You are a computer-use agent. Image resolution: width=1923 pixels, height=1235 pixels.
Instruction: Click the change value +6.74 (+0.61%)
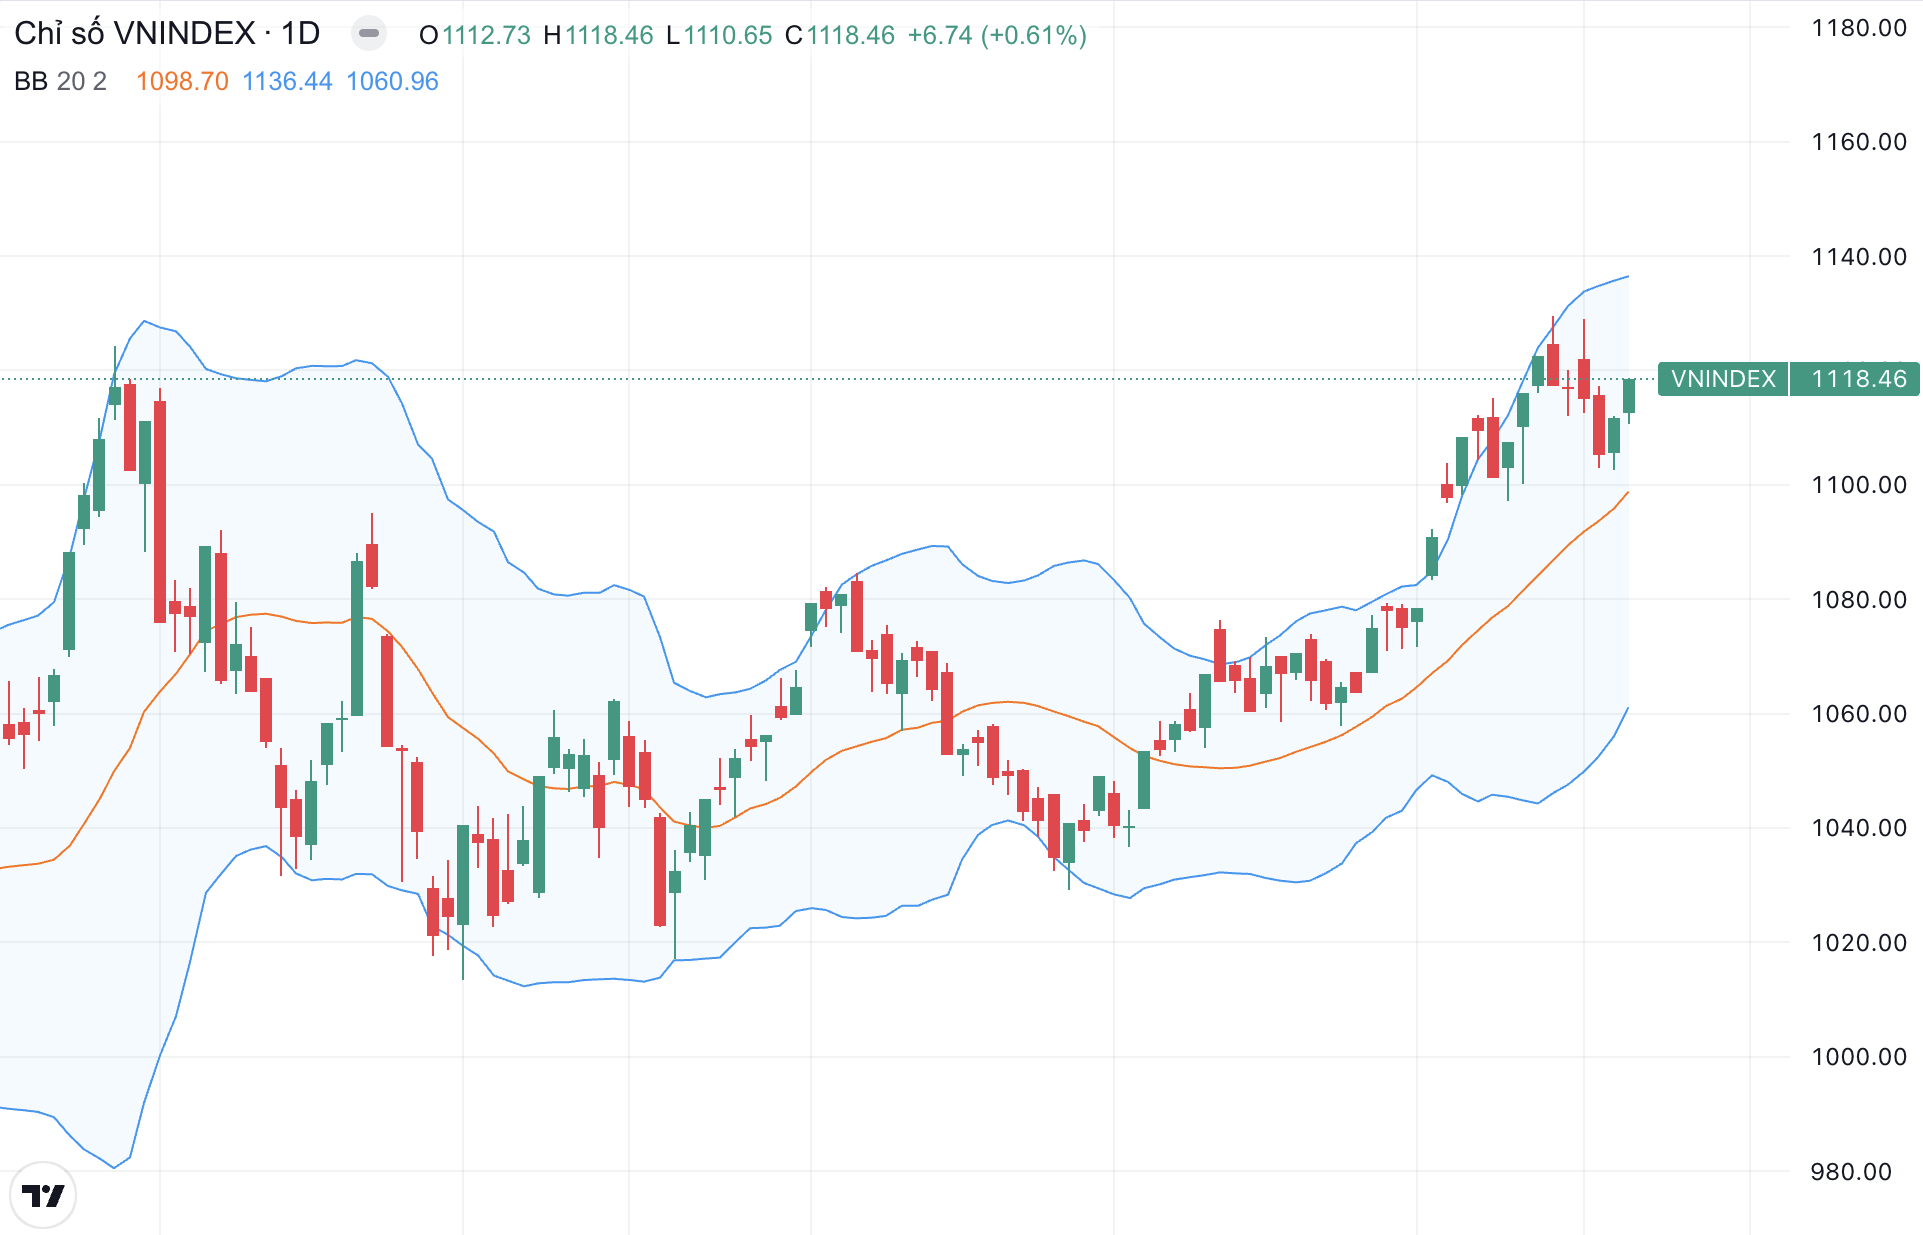point(997,35)
